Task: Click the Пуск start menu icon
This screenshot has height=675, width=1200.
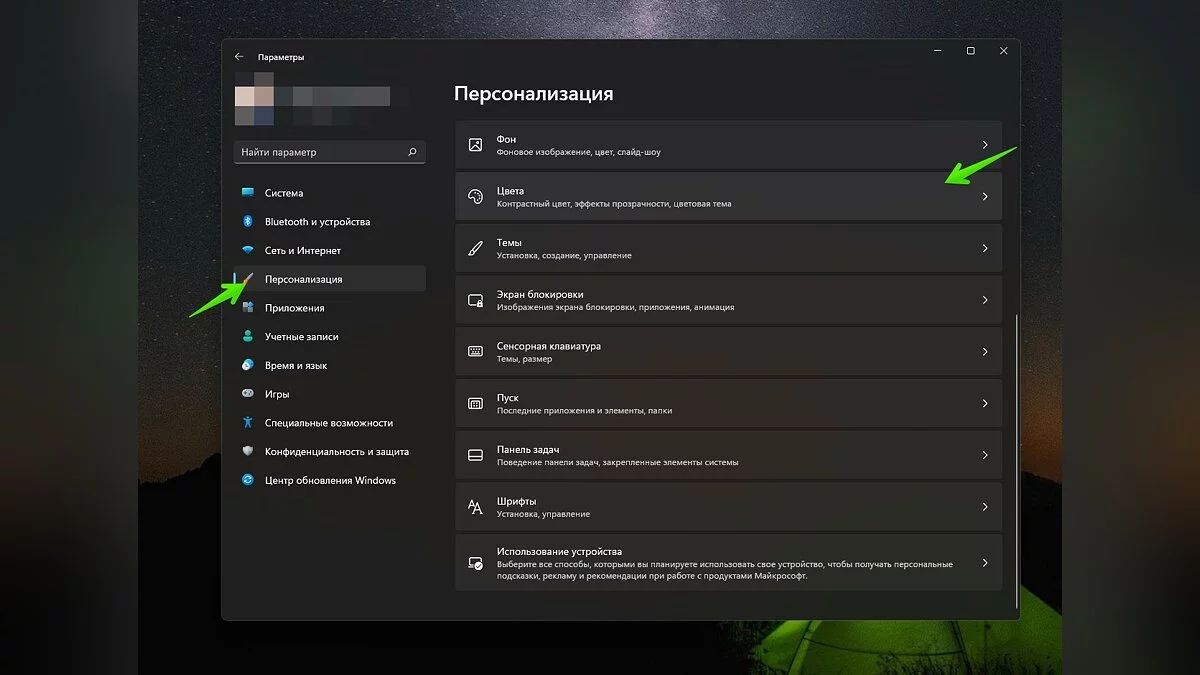Action: point(476,403)
